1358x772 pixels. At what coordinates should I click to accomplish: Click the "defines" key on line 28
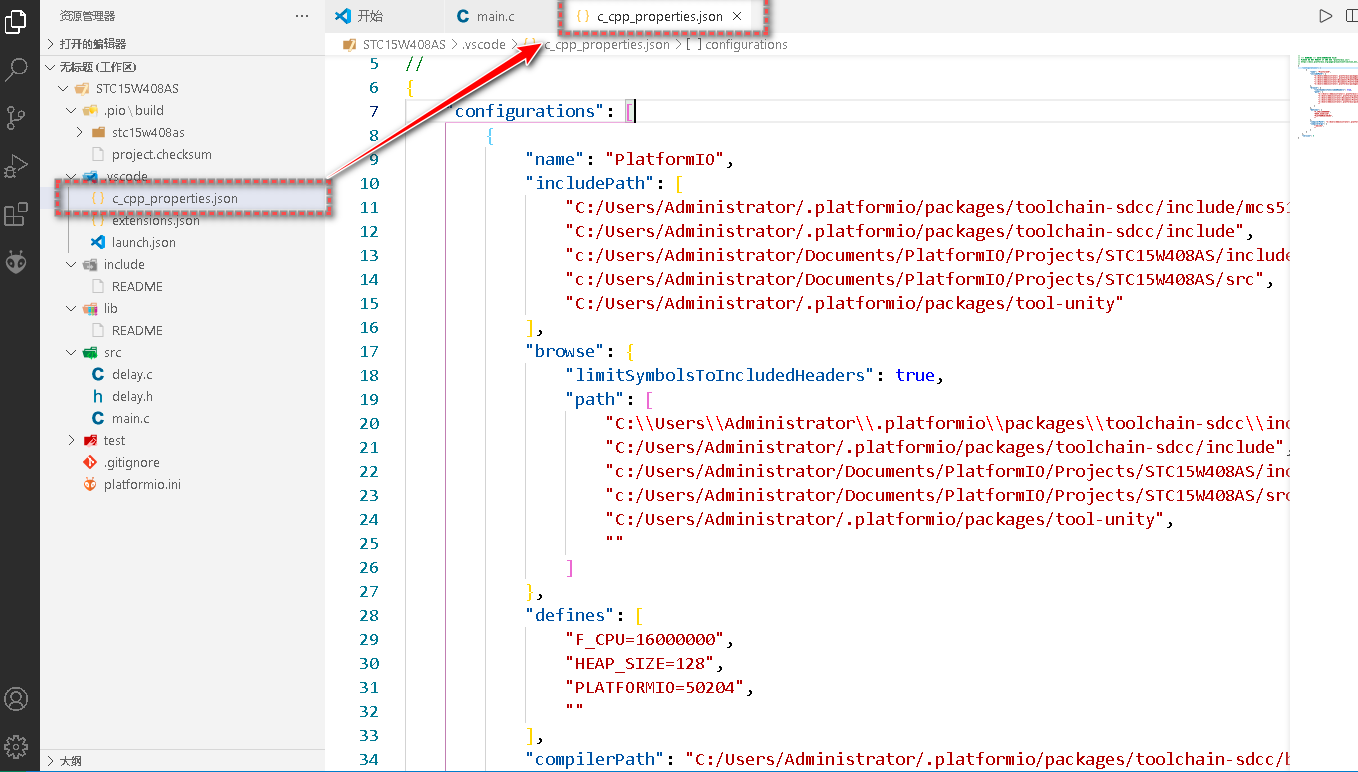[x=570, y=615]
